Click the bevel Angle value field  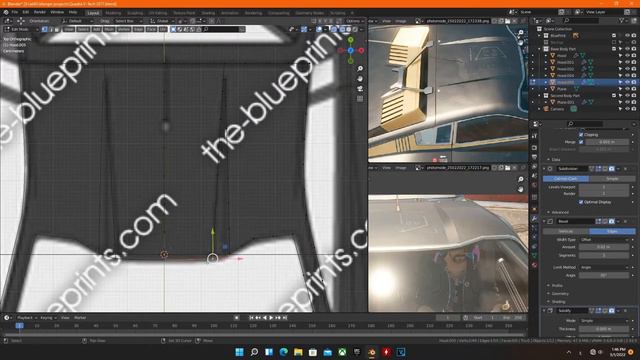[604, 276]
